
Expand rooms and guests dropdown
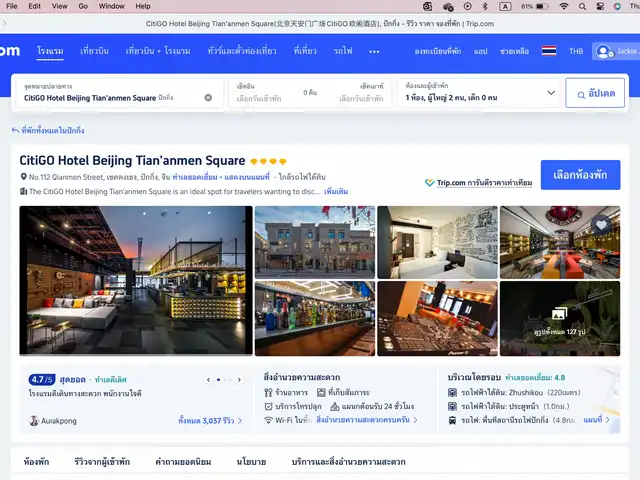(x=550, y=93)
